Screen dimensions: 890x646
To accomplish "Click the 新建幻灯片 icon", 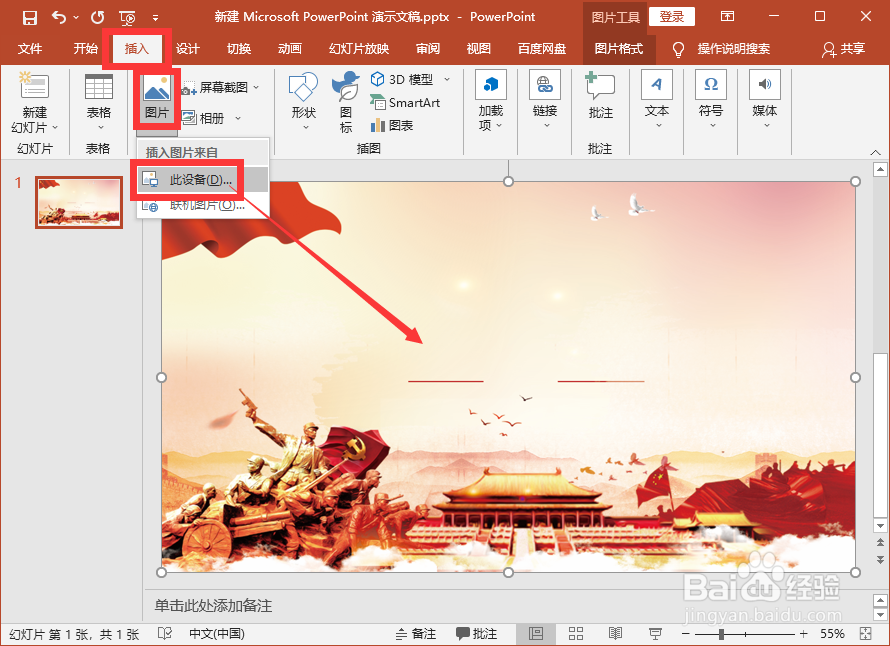I will [34, 85].
